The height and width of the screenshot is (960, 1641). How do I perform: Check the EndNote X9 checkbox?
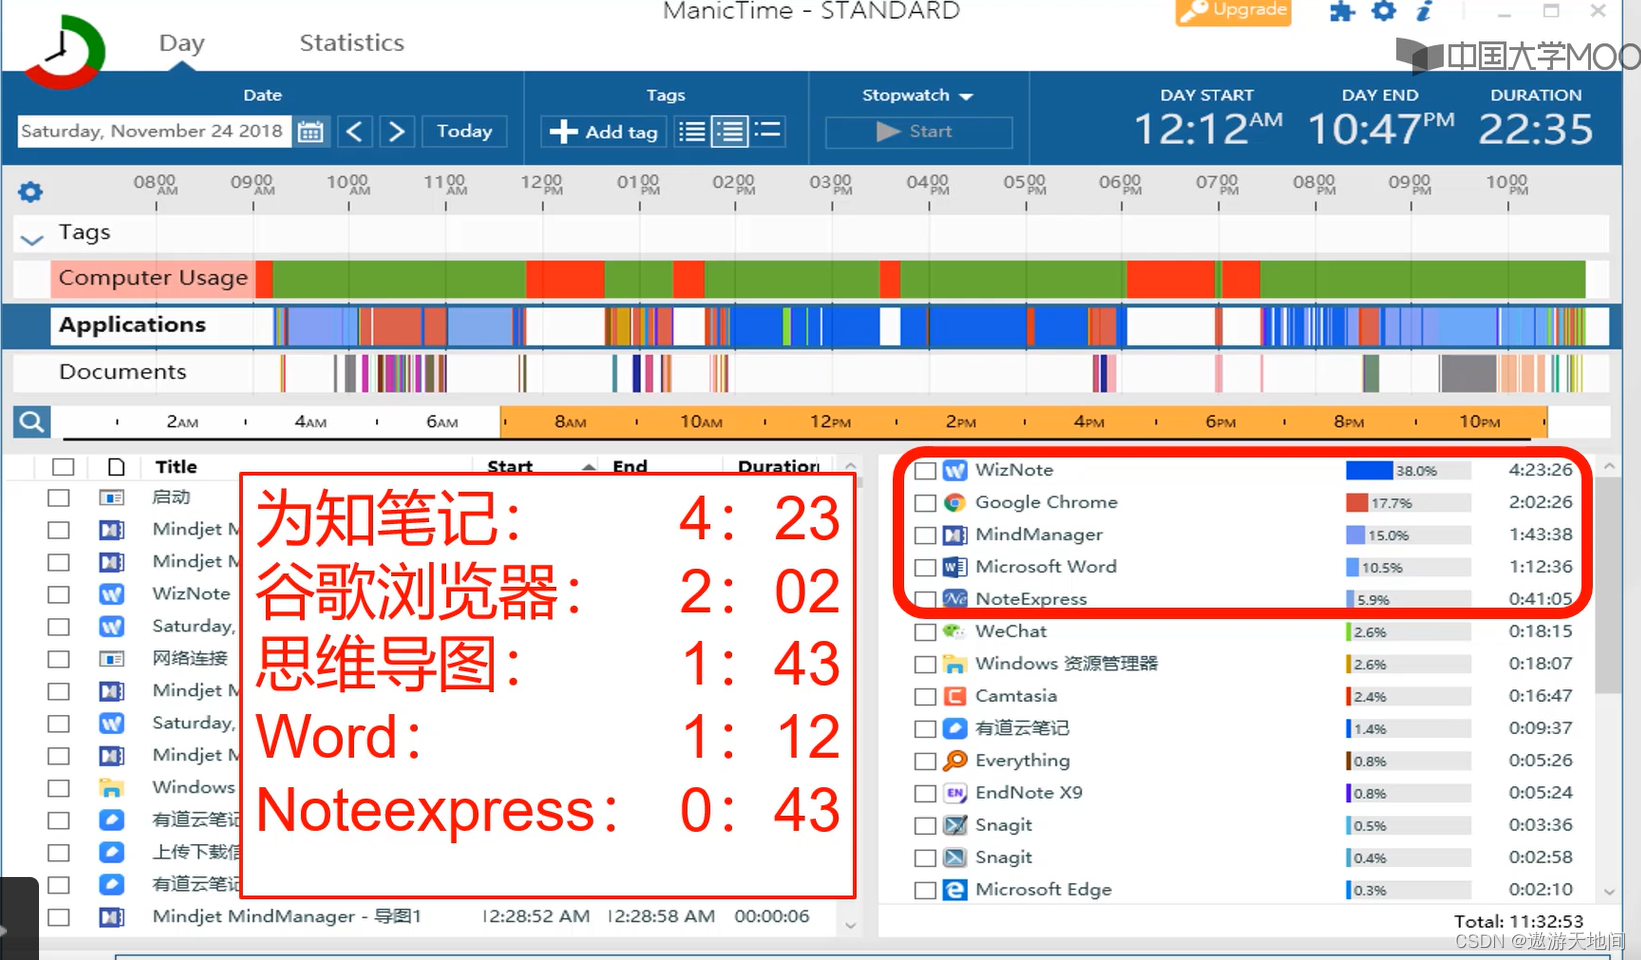point(925,794)
